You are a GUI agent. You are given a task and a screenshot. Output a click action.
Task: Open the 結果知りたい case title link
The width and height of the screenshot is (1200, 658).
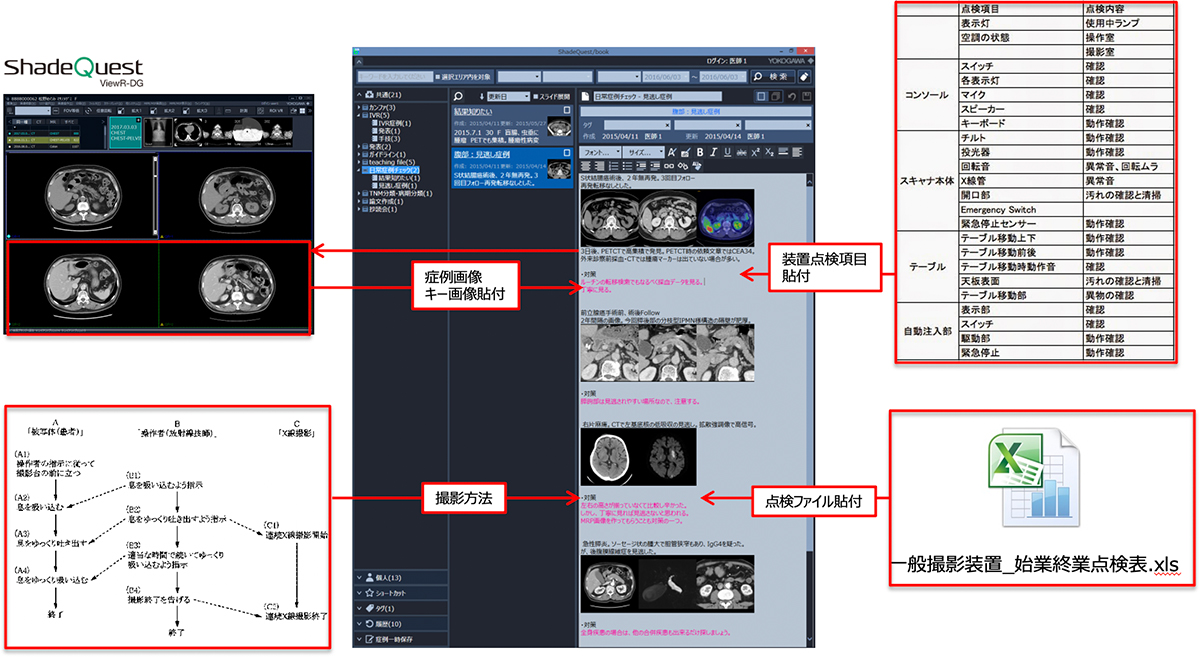474,110
